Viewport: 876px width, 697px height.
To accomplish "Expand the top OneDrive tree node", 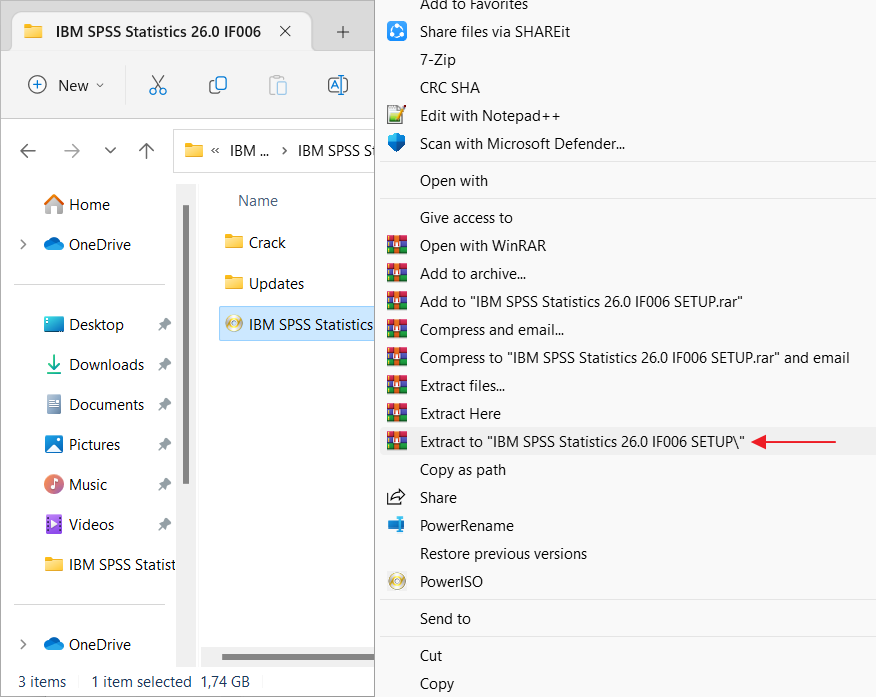I will pyautogui.click(x=23, y=245).
